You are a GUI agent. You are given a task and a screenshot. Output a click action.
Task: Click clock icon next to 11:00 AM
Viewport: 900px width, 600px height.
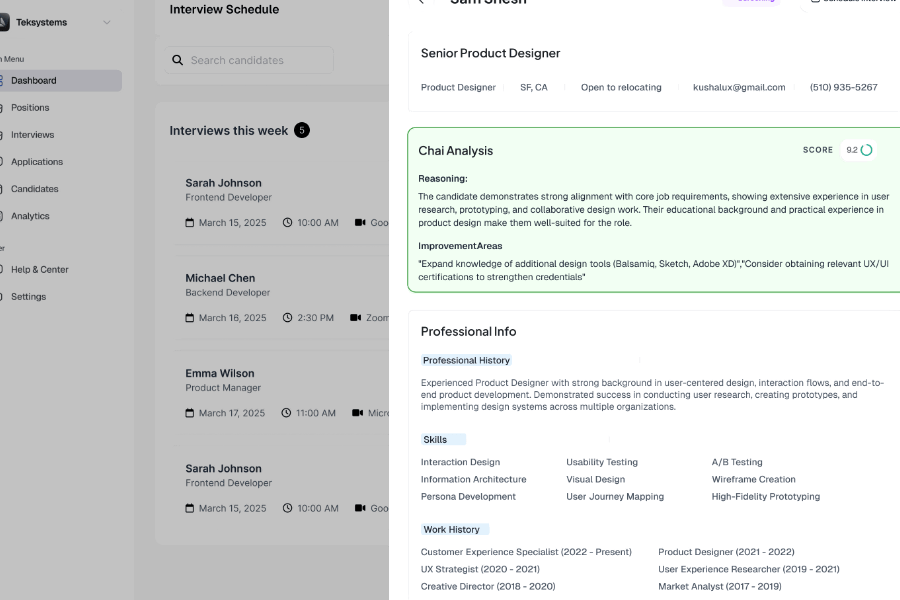click(x=288, y=413)
